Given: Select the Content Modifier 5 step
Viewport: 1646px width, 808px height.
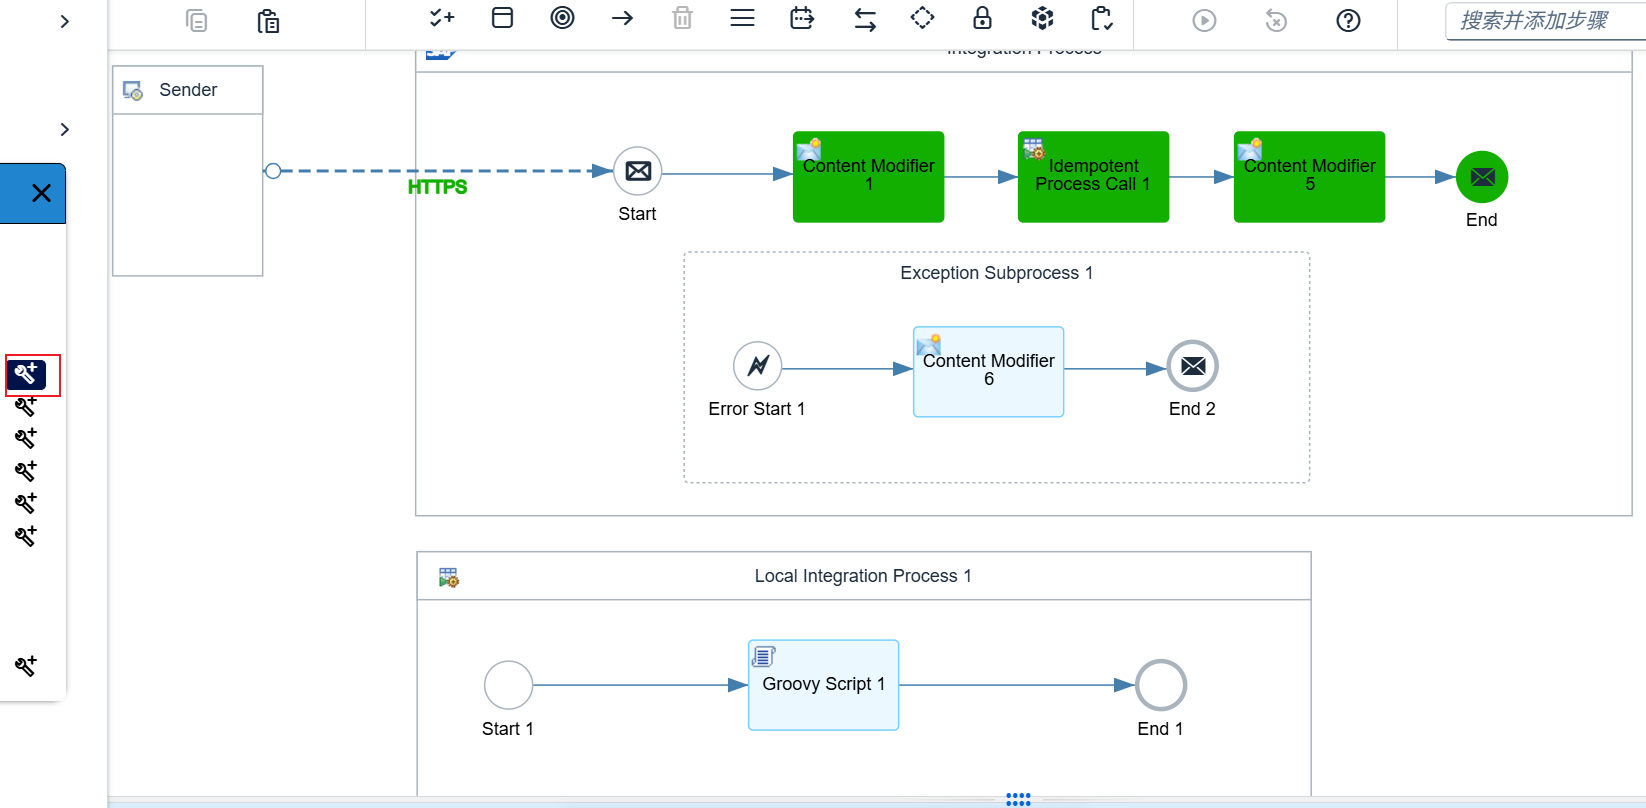Looking at the screenshot, I should pos(1310,176).
